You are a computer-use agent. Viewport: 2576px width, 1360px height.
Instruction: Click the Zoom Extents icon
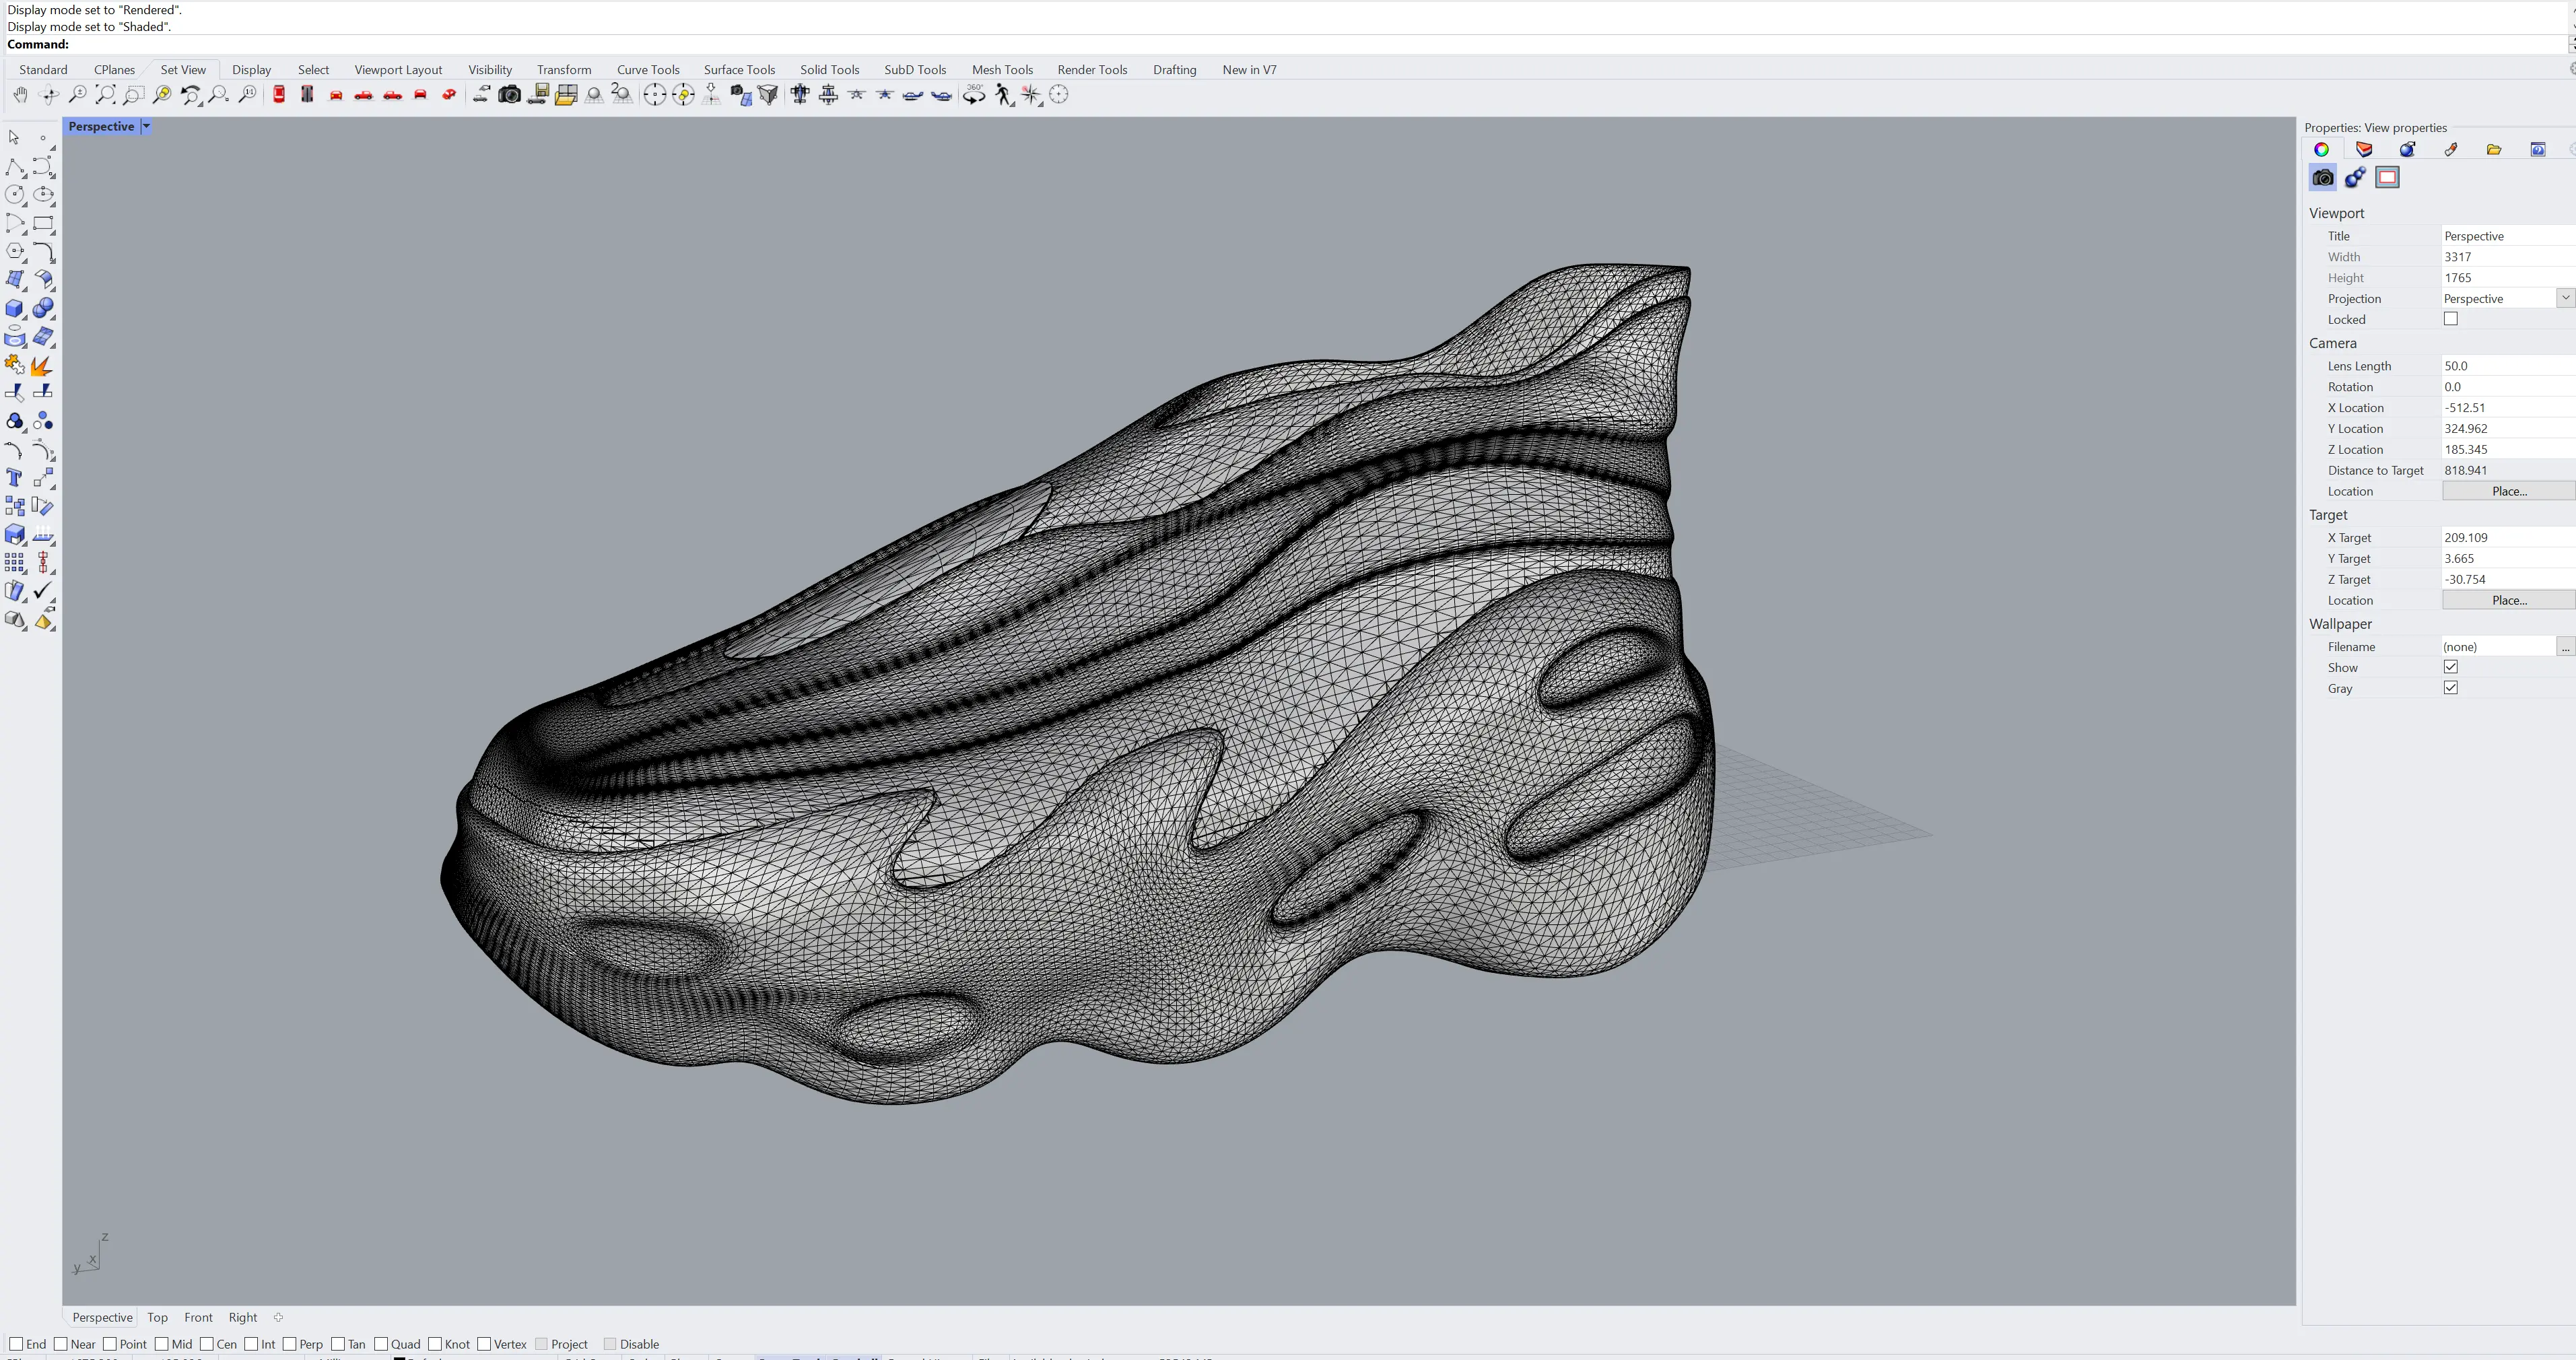point(105,95)
